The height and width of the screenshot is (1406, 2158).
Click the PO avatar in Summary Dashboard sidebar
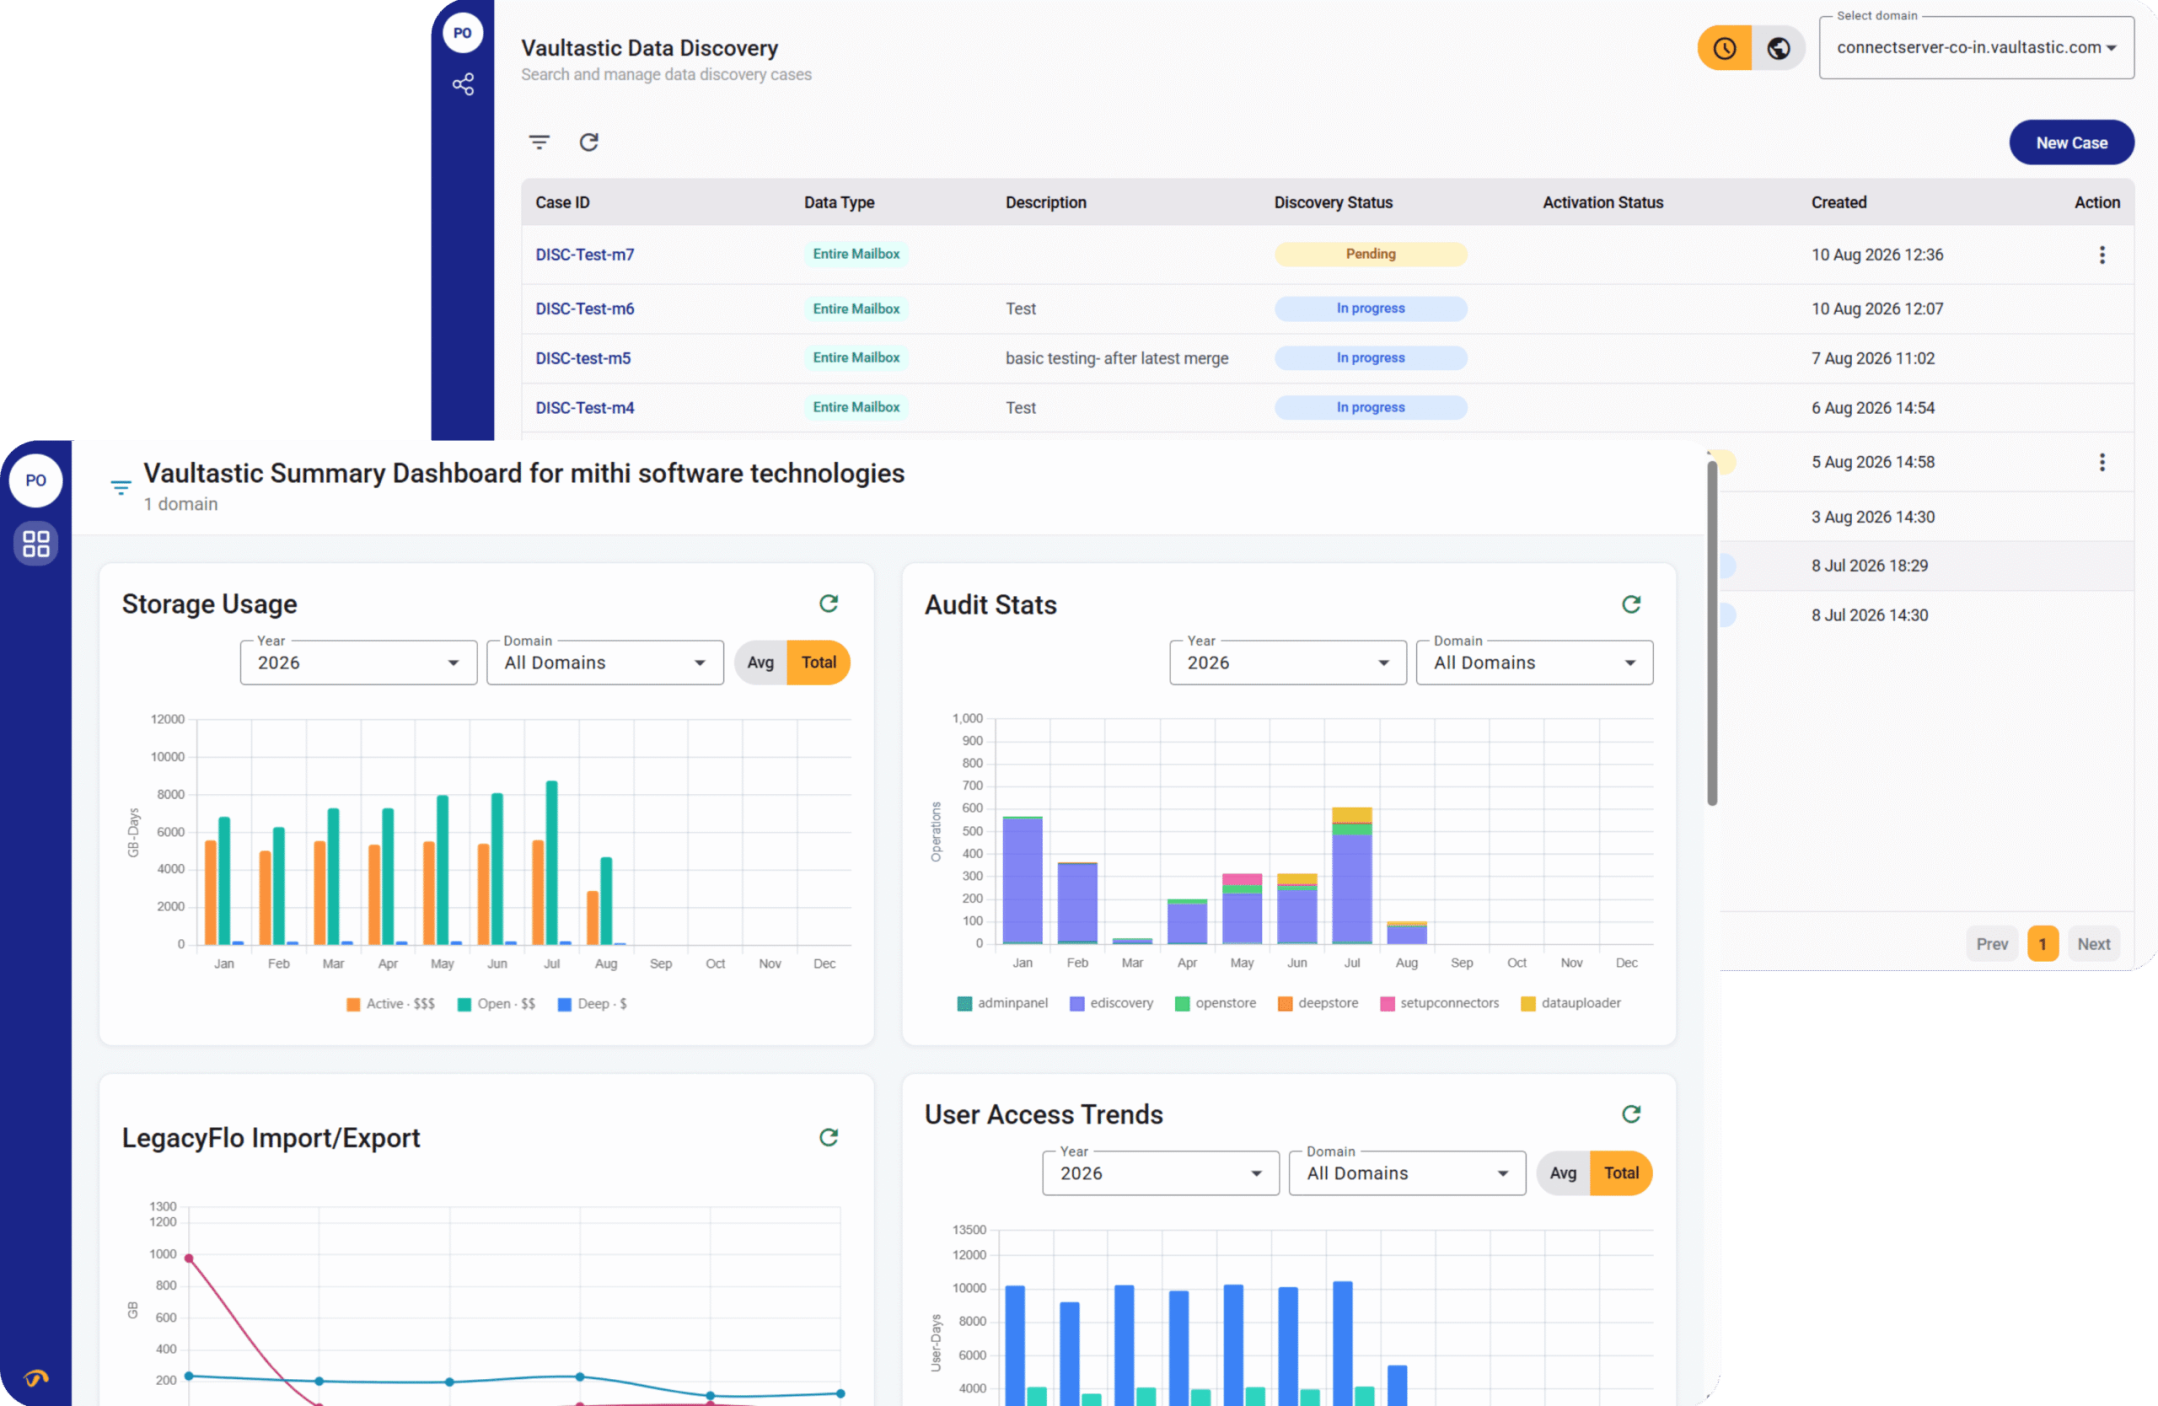(x=36, y=480)
